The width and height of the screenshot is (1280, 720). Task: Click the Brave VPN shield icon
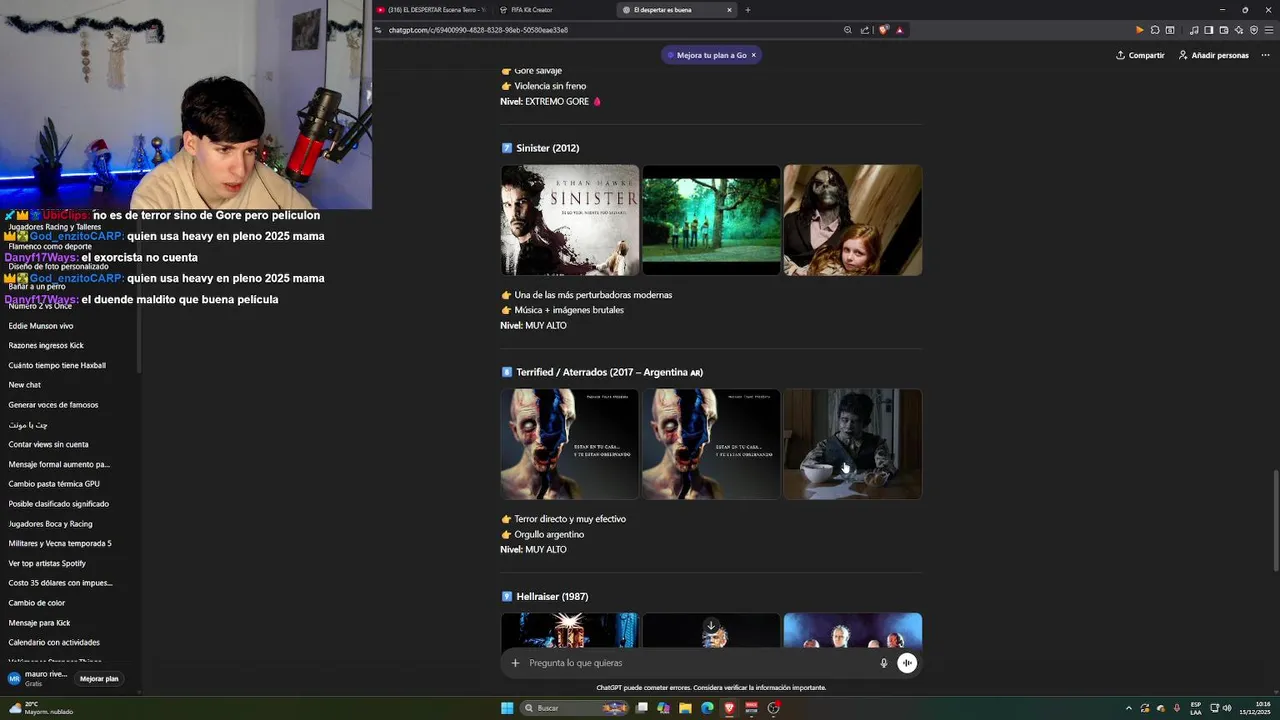pyautogui.click(x=1253, y=30)
